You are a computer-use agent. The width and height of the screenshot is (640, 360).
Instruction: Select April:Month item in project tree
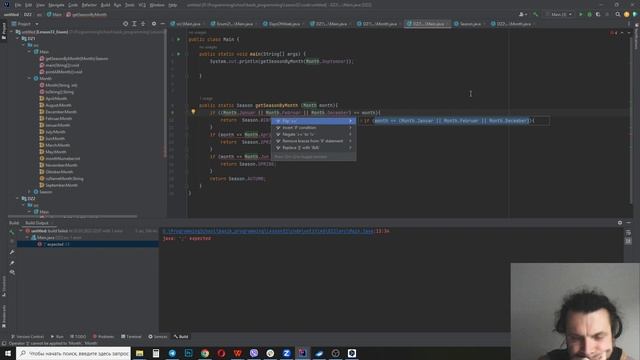click(53, 98)
